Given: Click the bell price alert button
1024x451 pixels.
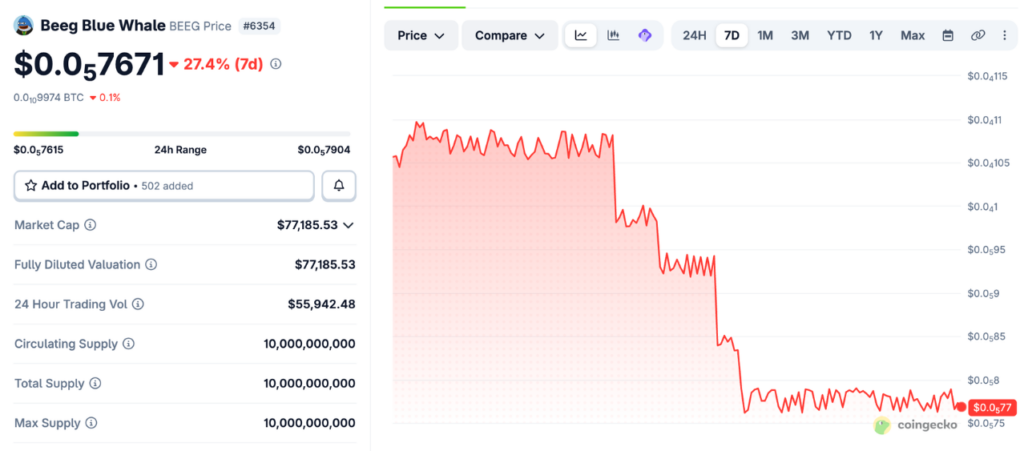Looking at the screenshot, I should [x=339, y=186].
